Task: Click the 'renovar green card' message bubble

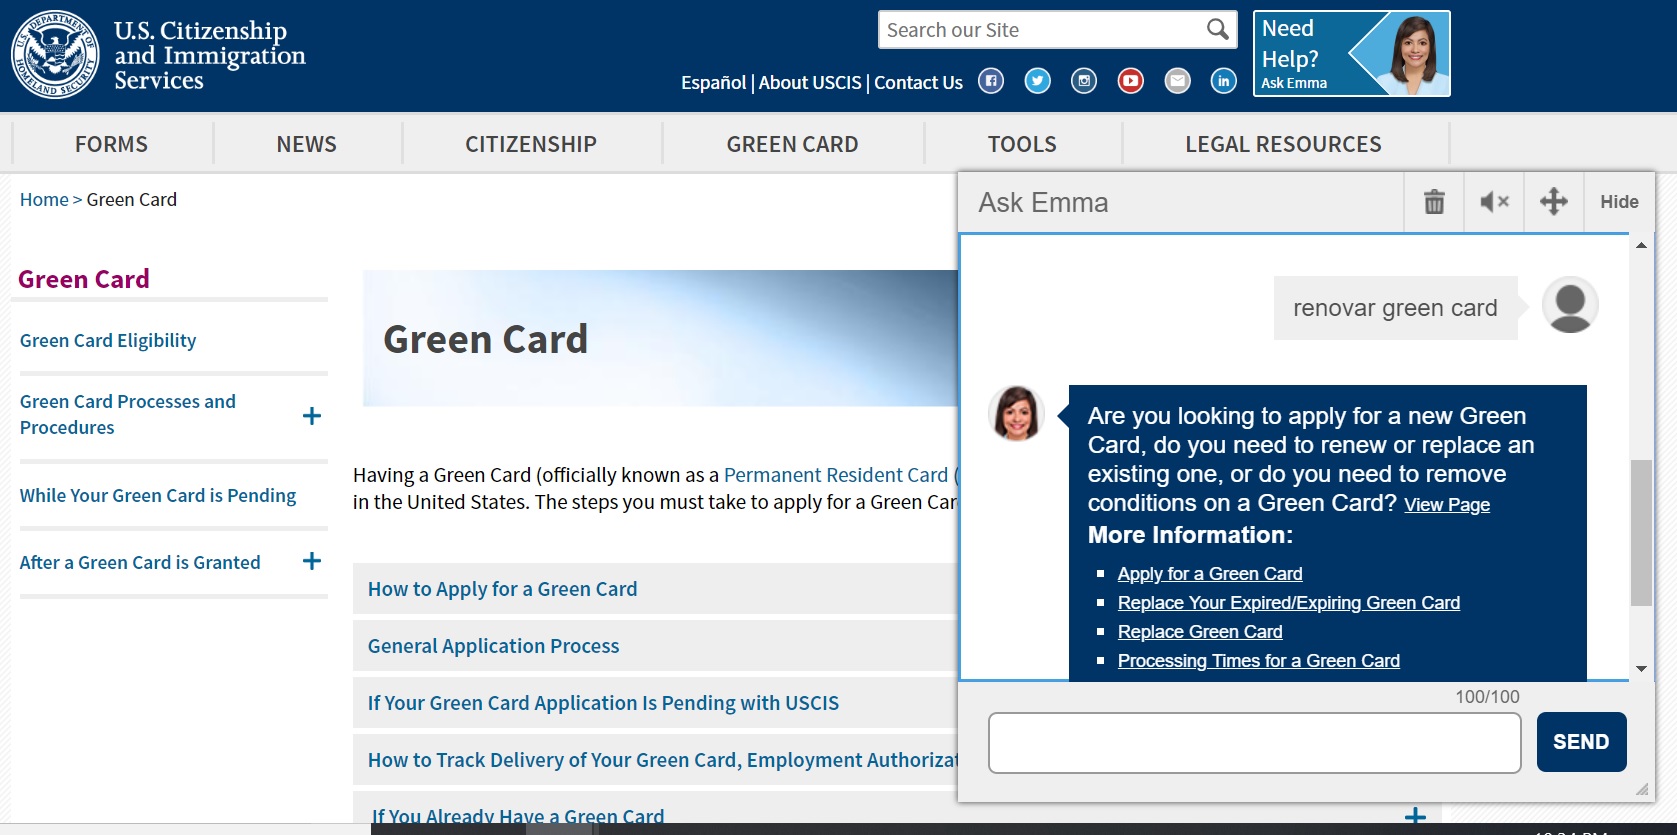Action: click(x=1395, y=308)
